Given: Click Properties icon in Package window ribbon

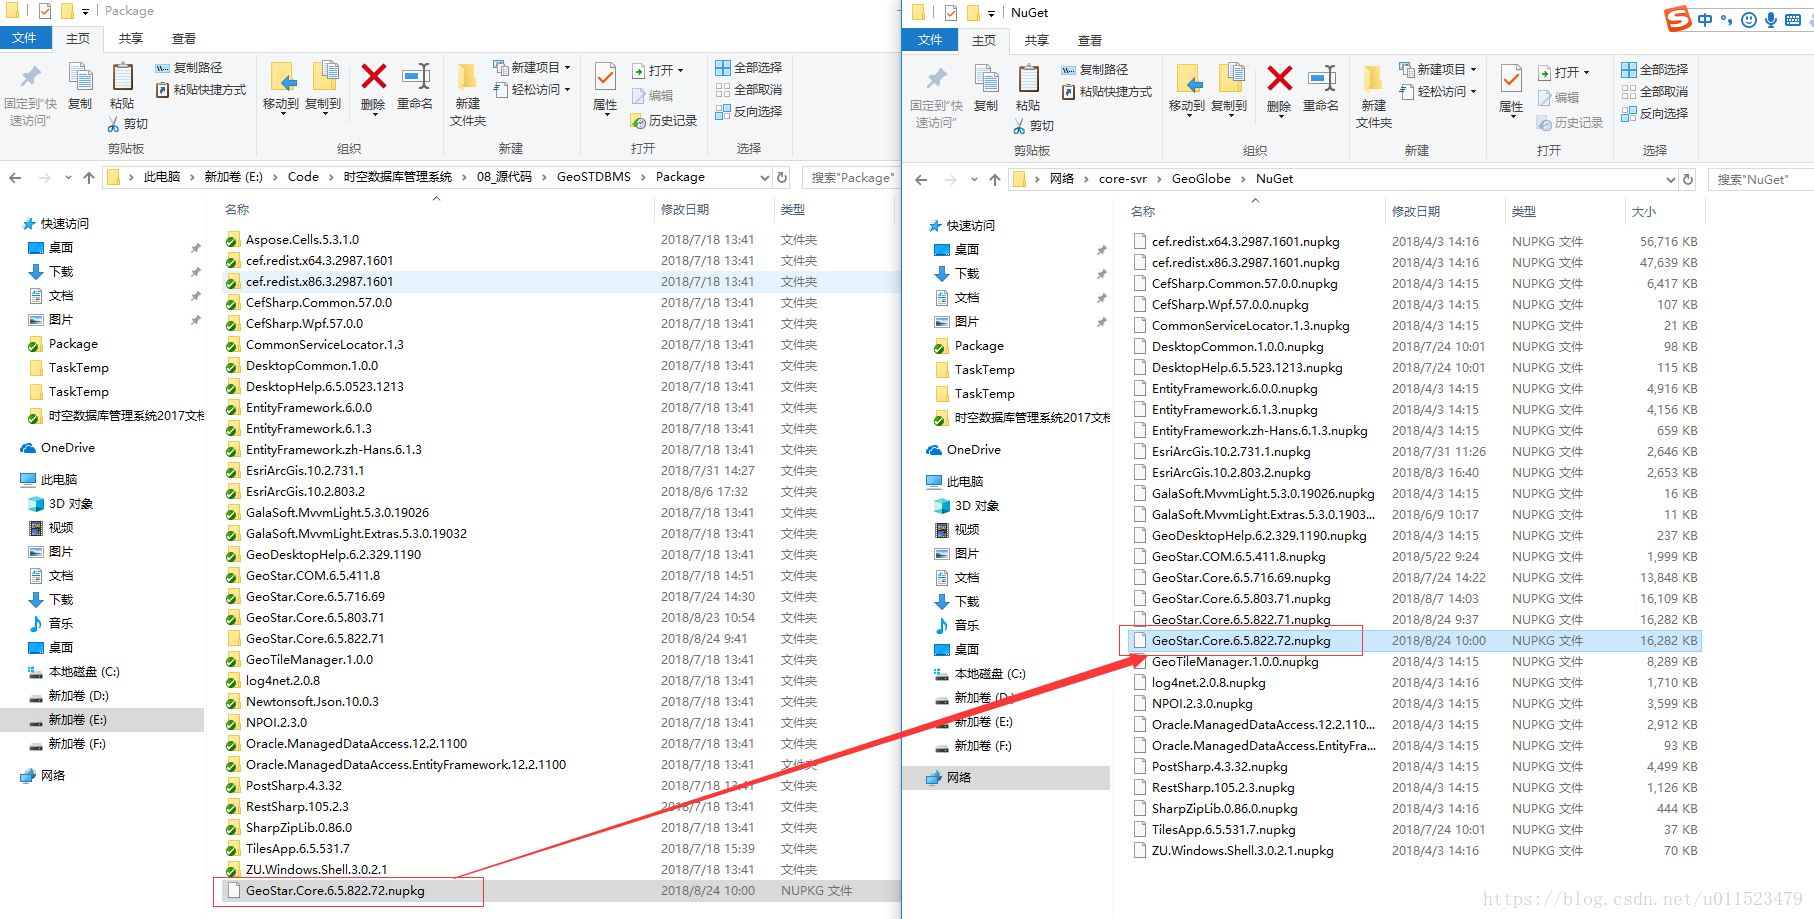Looking at the screenshot, I should 605,77.
